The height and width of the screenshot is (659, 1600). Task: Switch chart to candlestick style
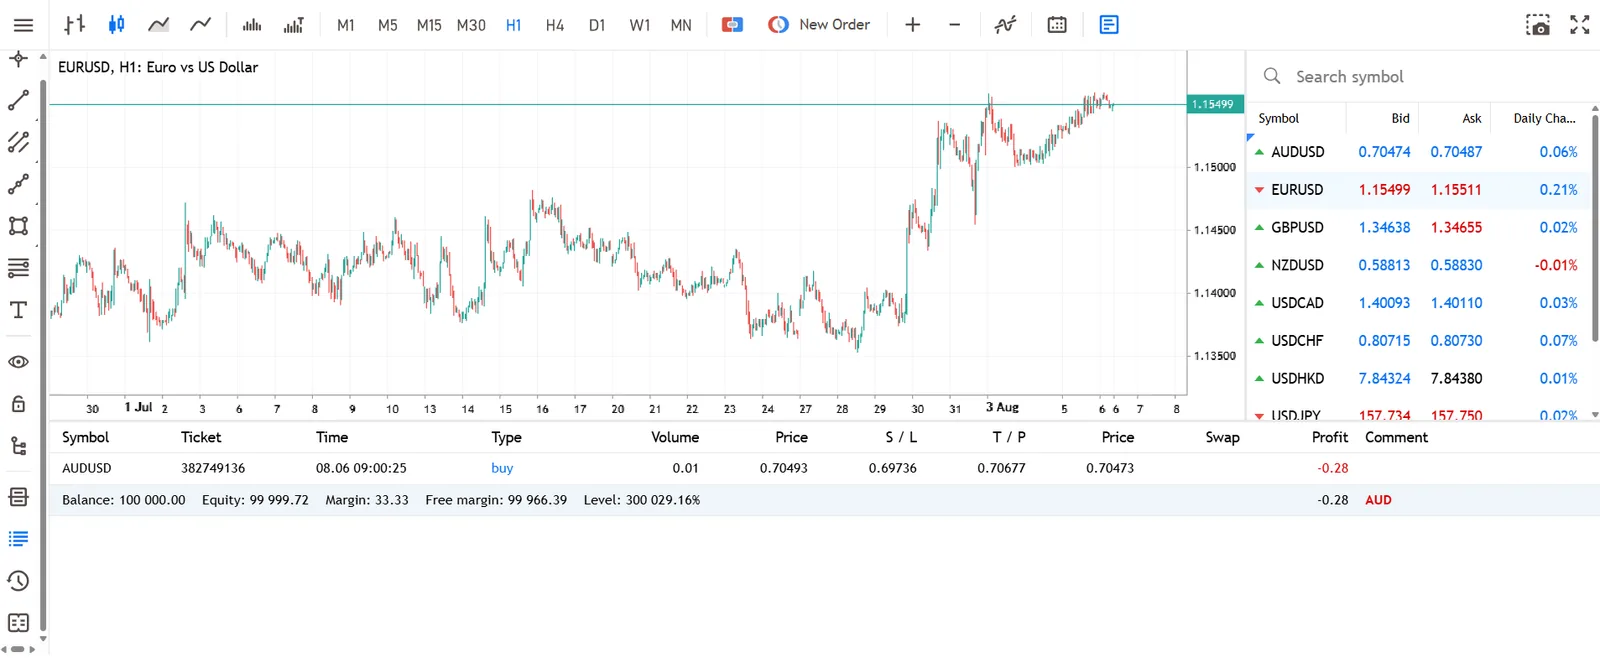pos(116,25)
